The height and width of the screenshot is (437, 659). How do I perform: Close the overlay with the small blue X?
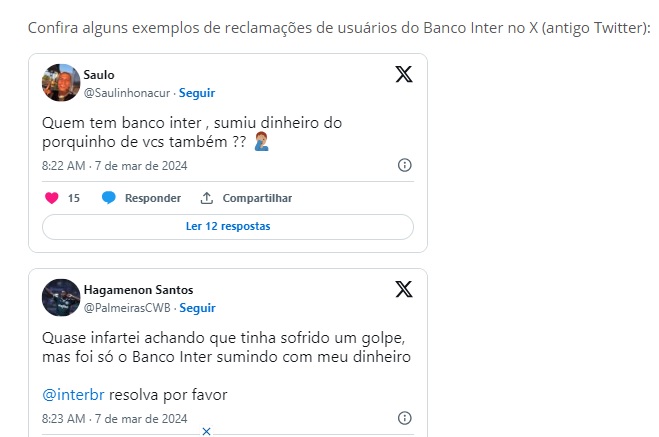206,431
